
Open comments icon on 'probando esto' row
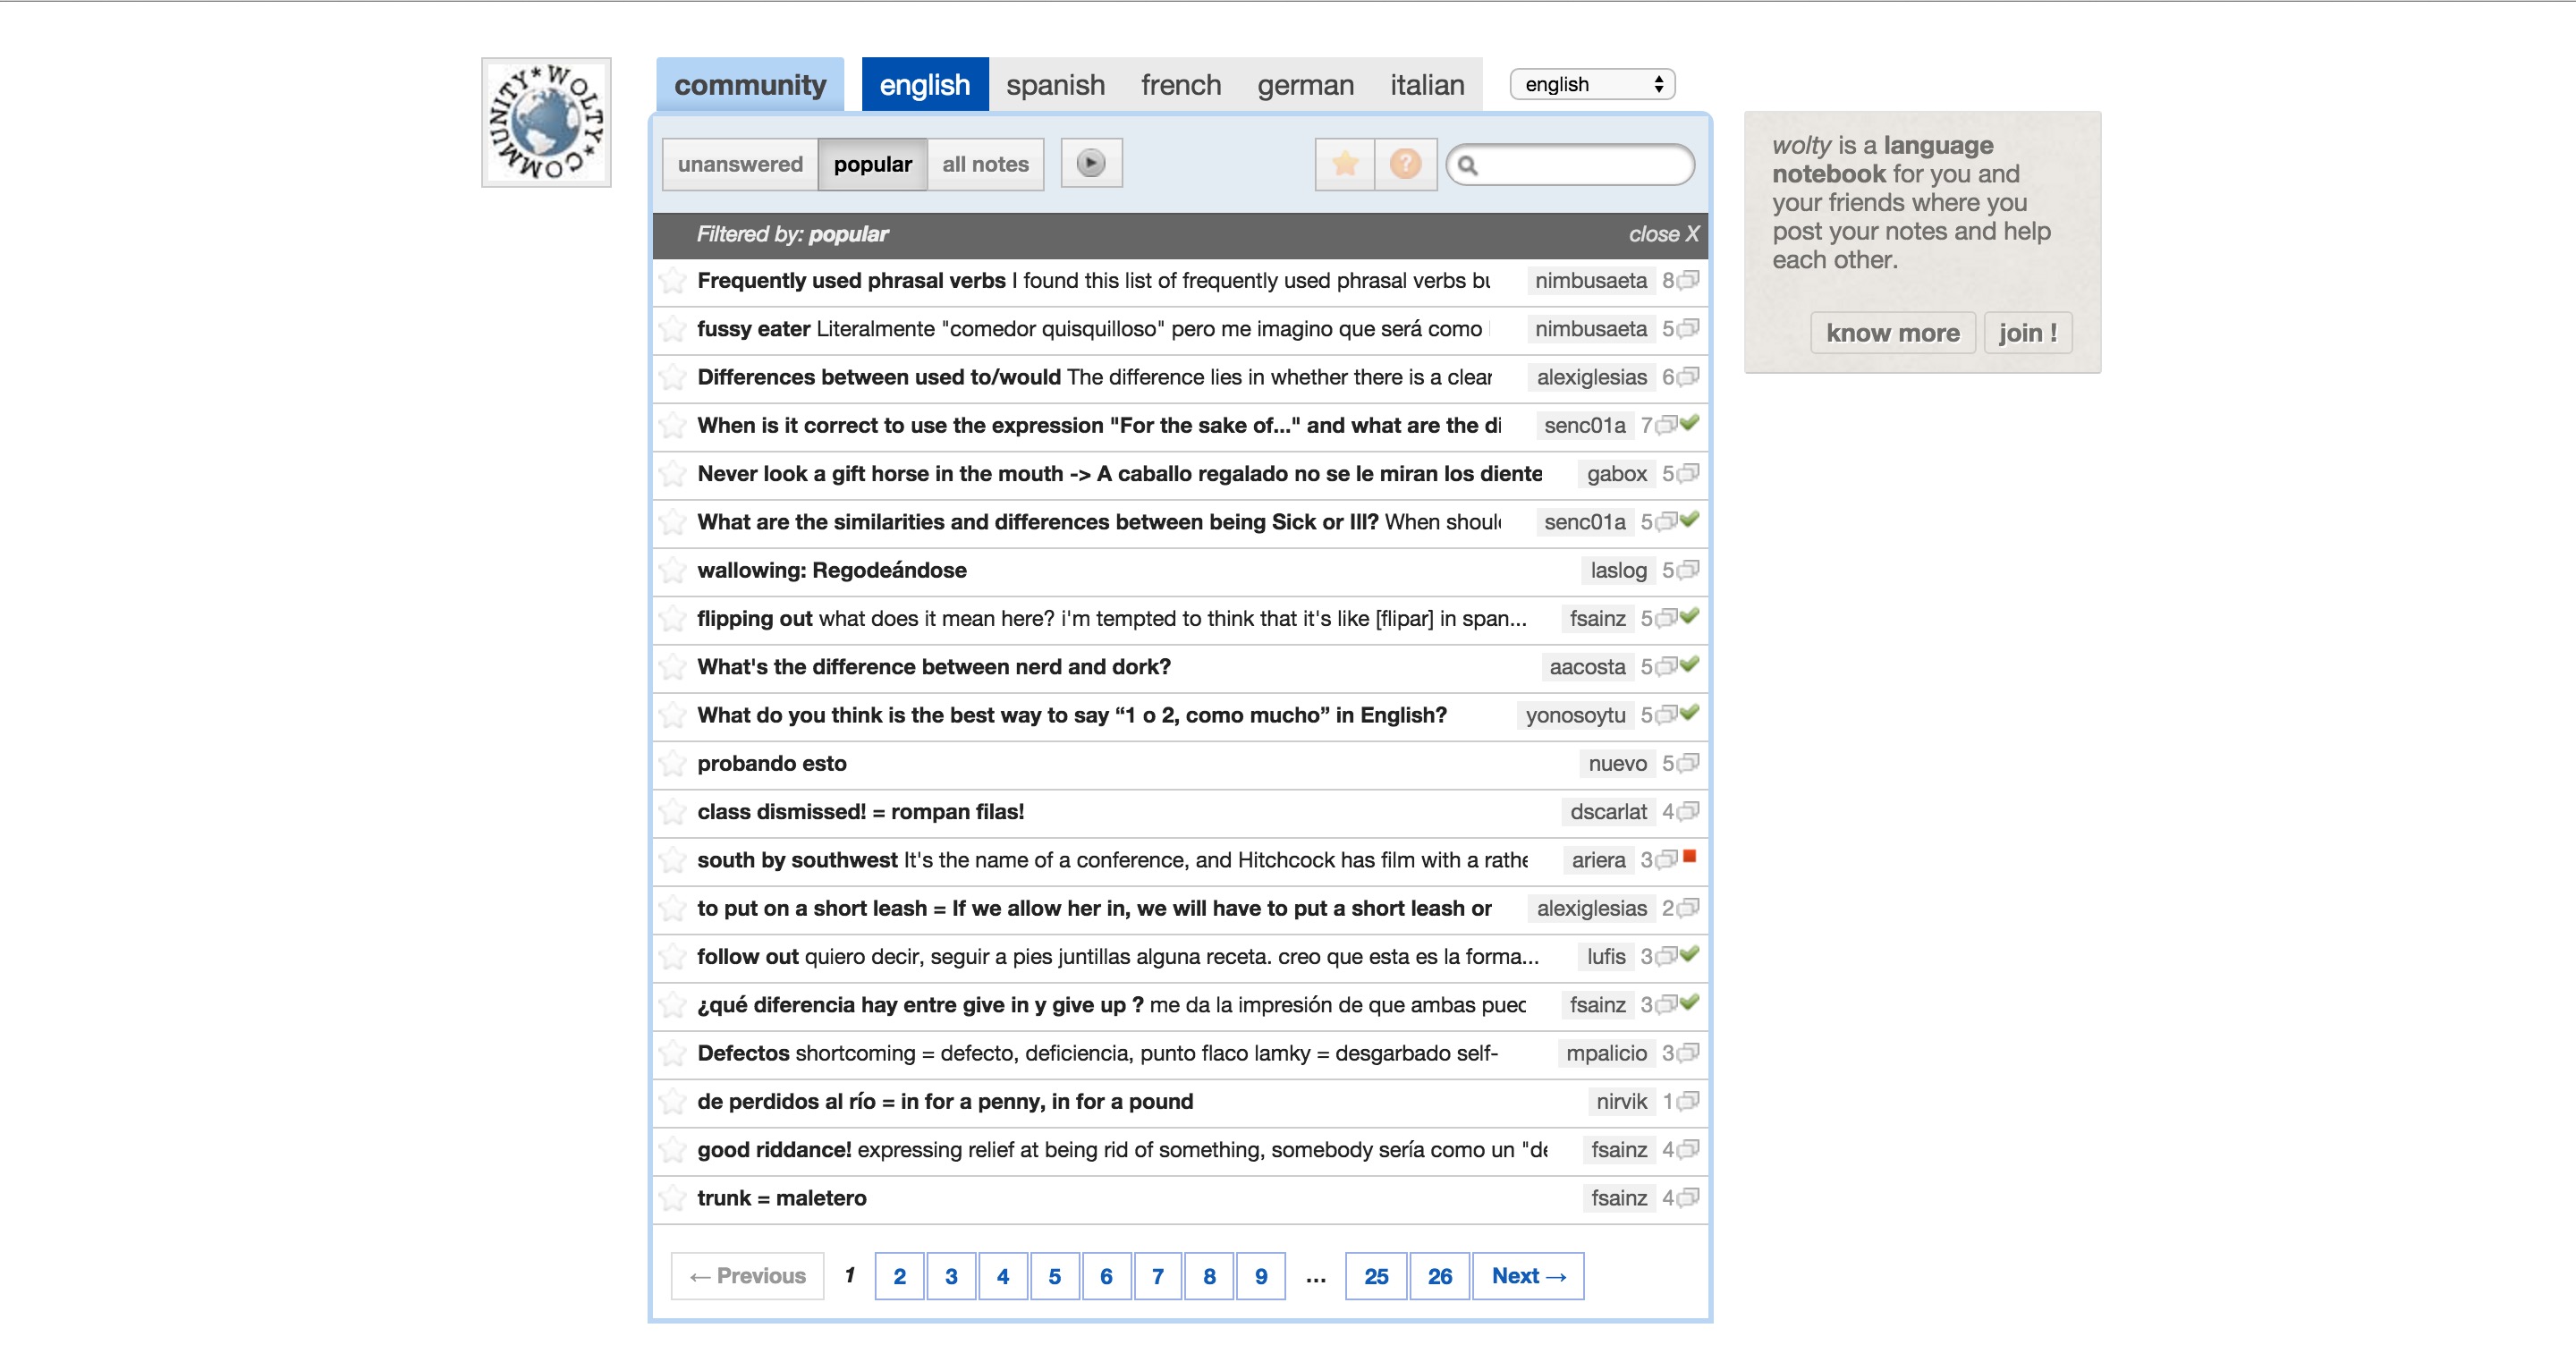click(x=1688, y=763)
